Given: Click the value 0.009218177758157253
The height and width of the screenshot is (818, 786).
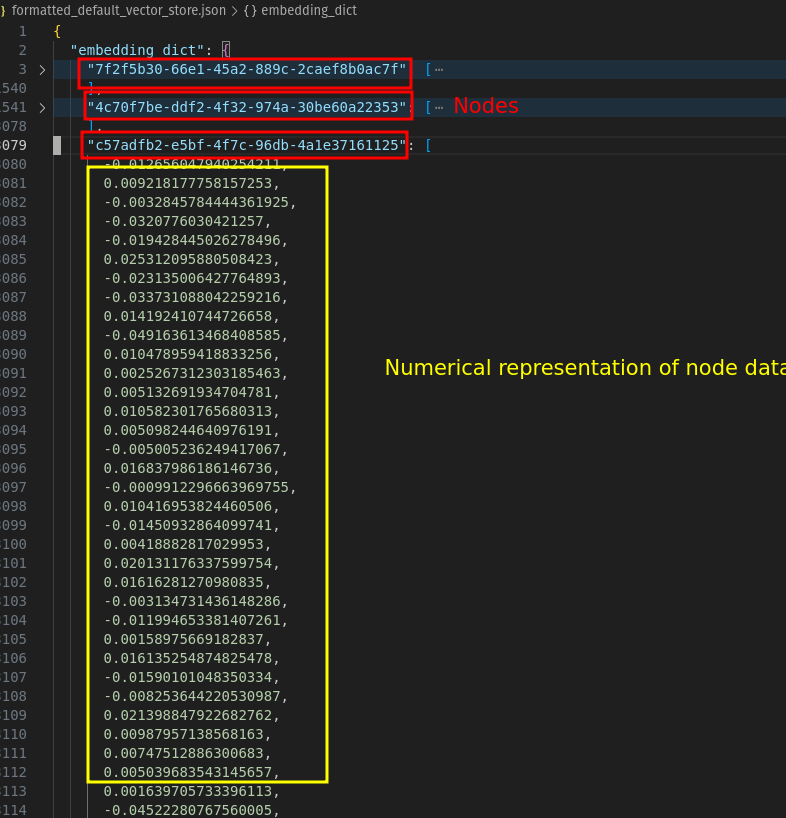Looking at the screenshot, I should click(x=192, y=183).
